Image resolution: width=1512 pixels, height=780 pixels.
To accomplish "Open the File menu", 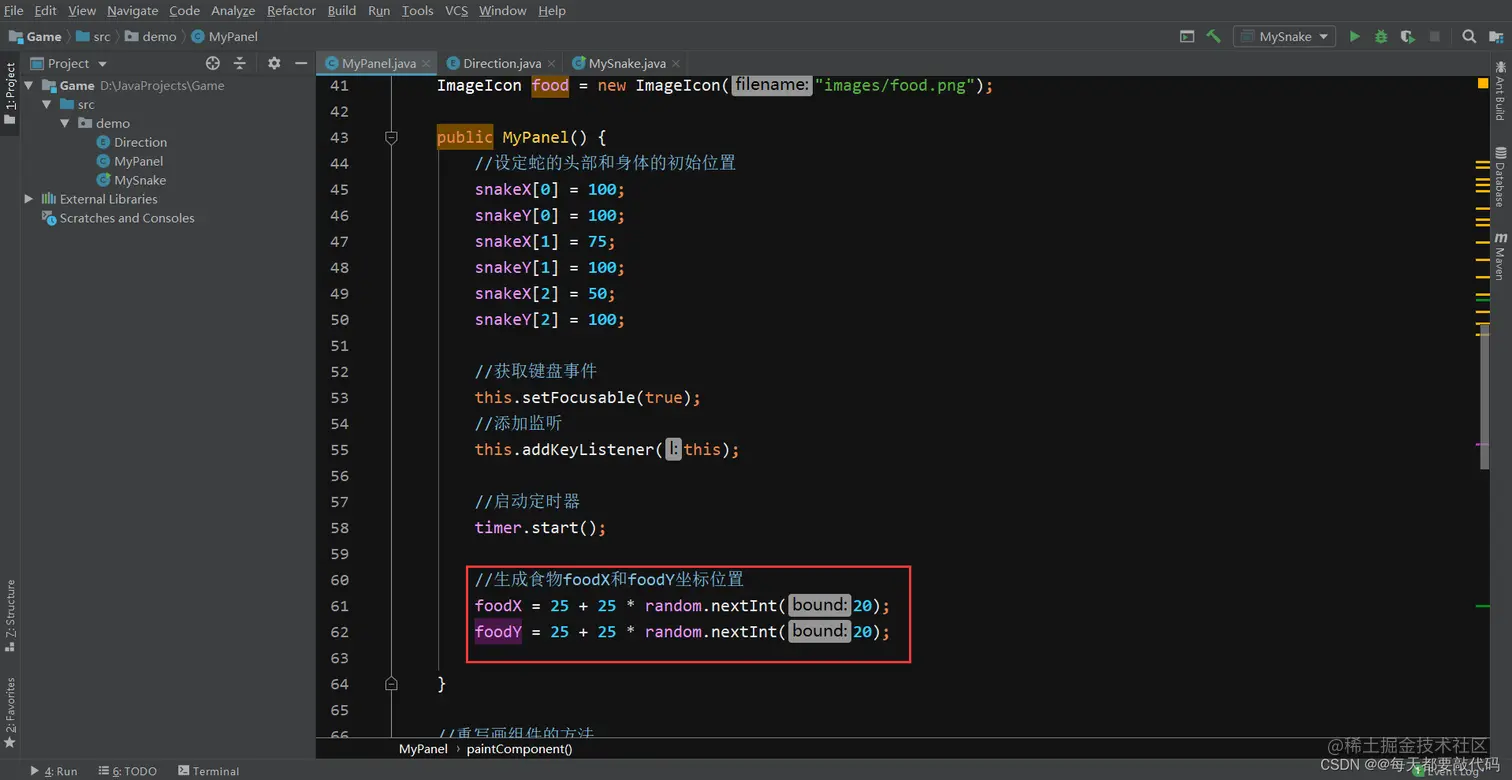I will point(14,10).
